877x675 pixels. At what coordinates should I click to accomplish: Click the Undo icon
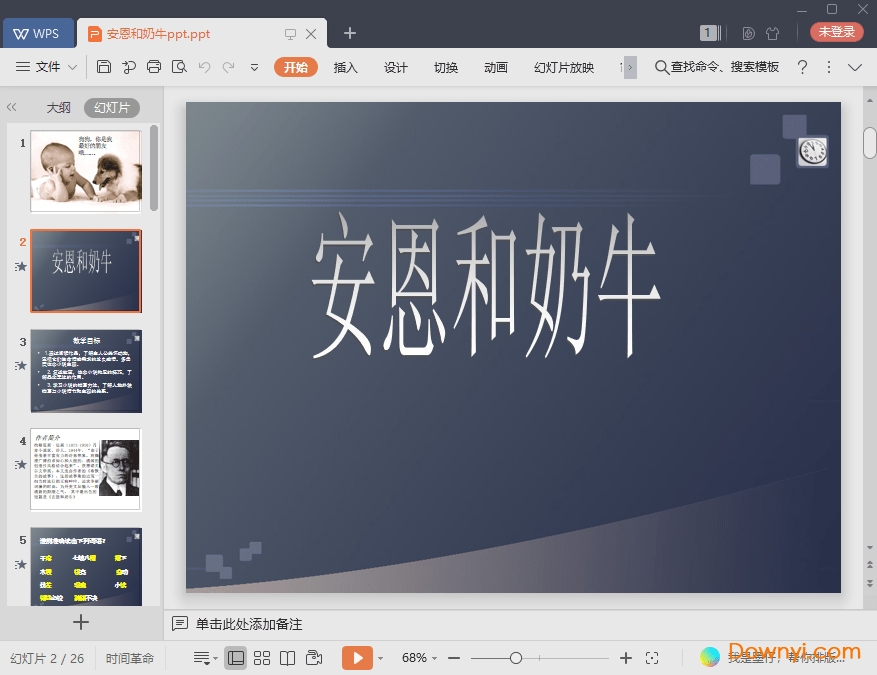[x=205, y=67]
